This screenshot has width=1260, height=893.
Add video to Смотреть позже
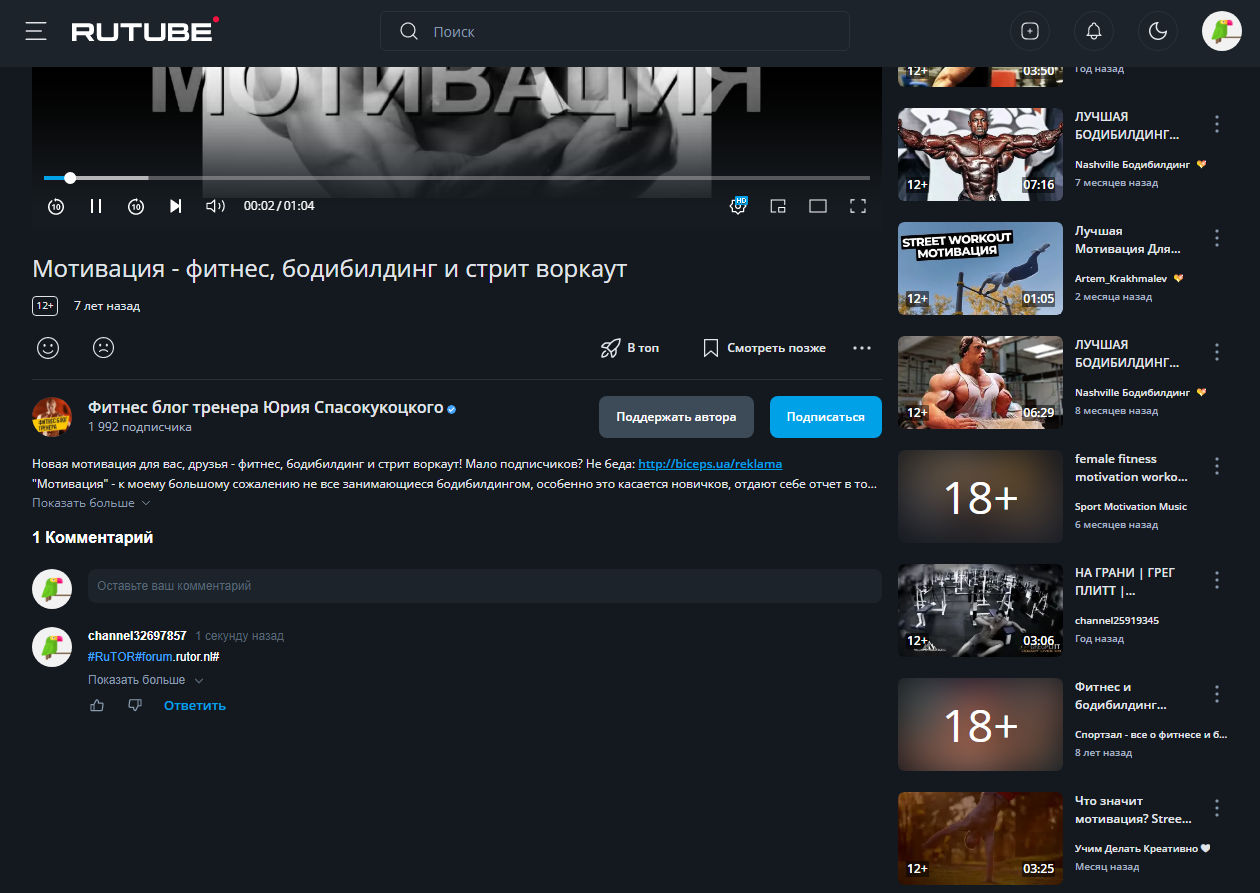tap(765, 348)
